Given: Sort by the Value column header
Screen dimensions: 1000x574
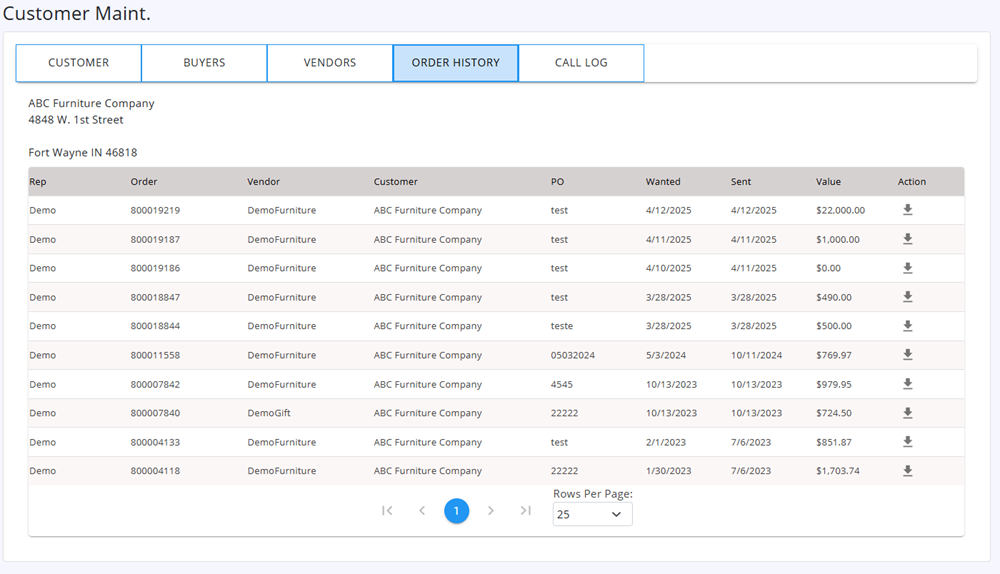Looking at the screenshot, I should tap(828, 182).
